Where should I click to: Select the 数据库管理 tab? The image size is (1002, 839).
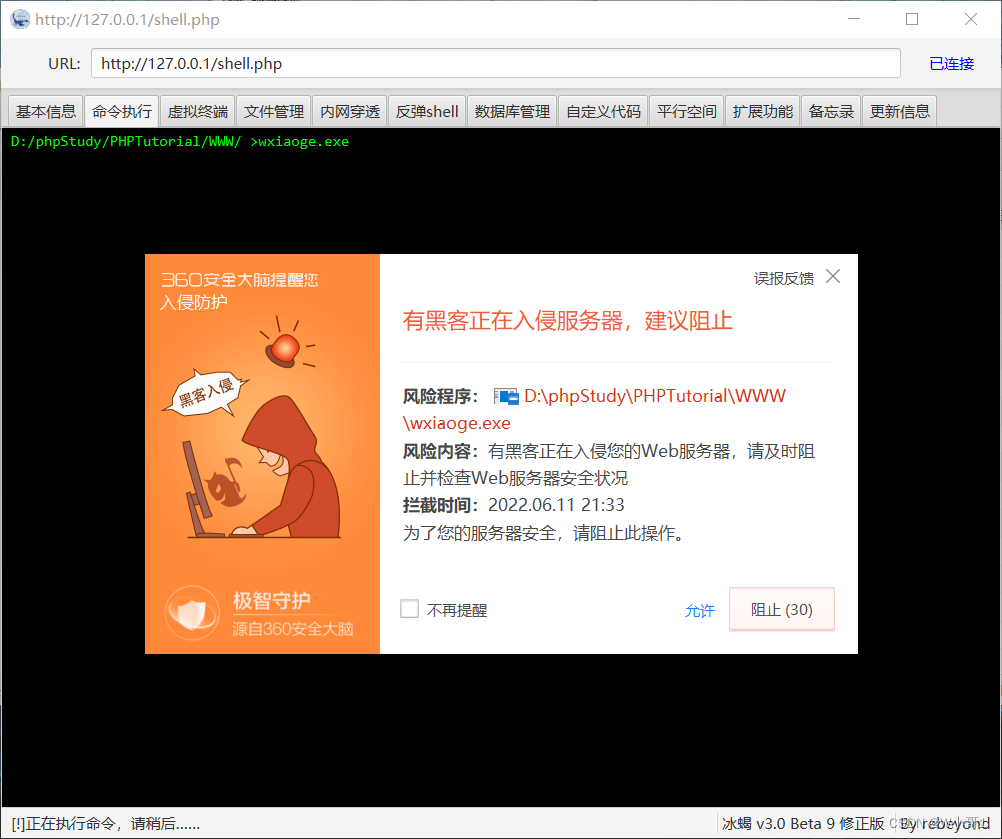coord(511,111)
